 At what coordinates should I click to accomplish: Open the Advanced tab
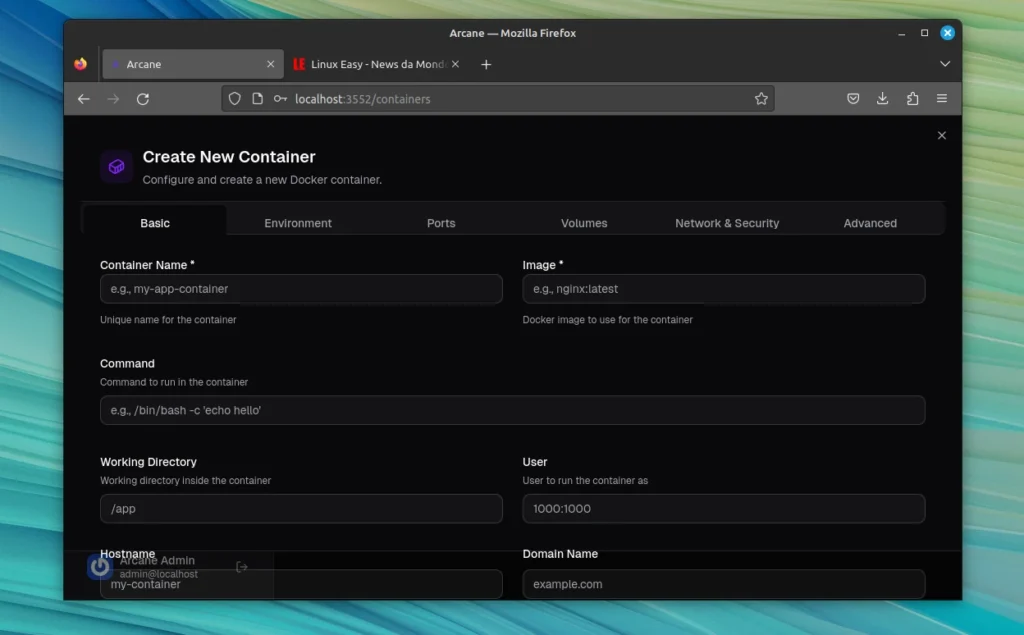point(870,223)
